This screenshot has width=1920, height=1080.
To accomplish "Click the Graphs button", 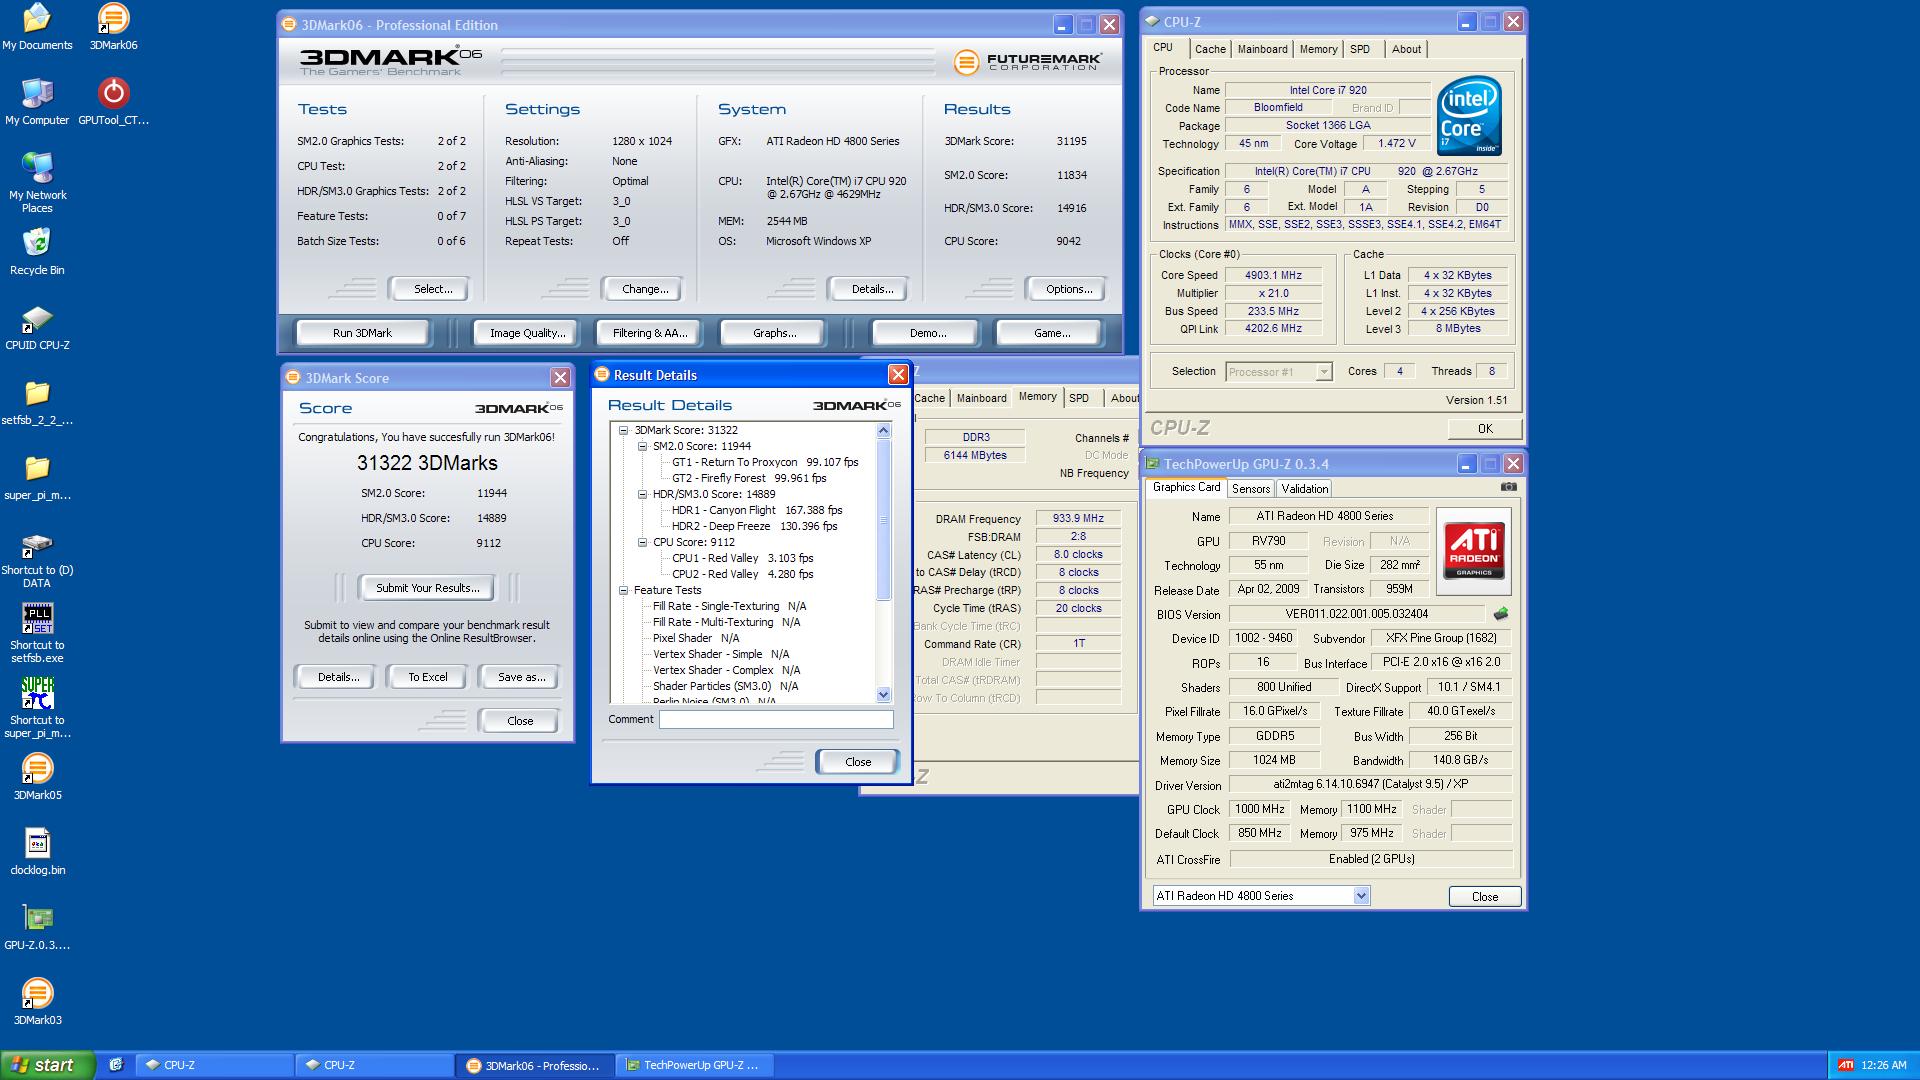I will (774, 333).
